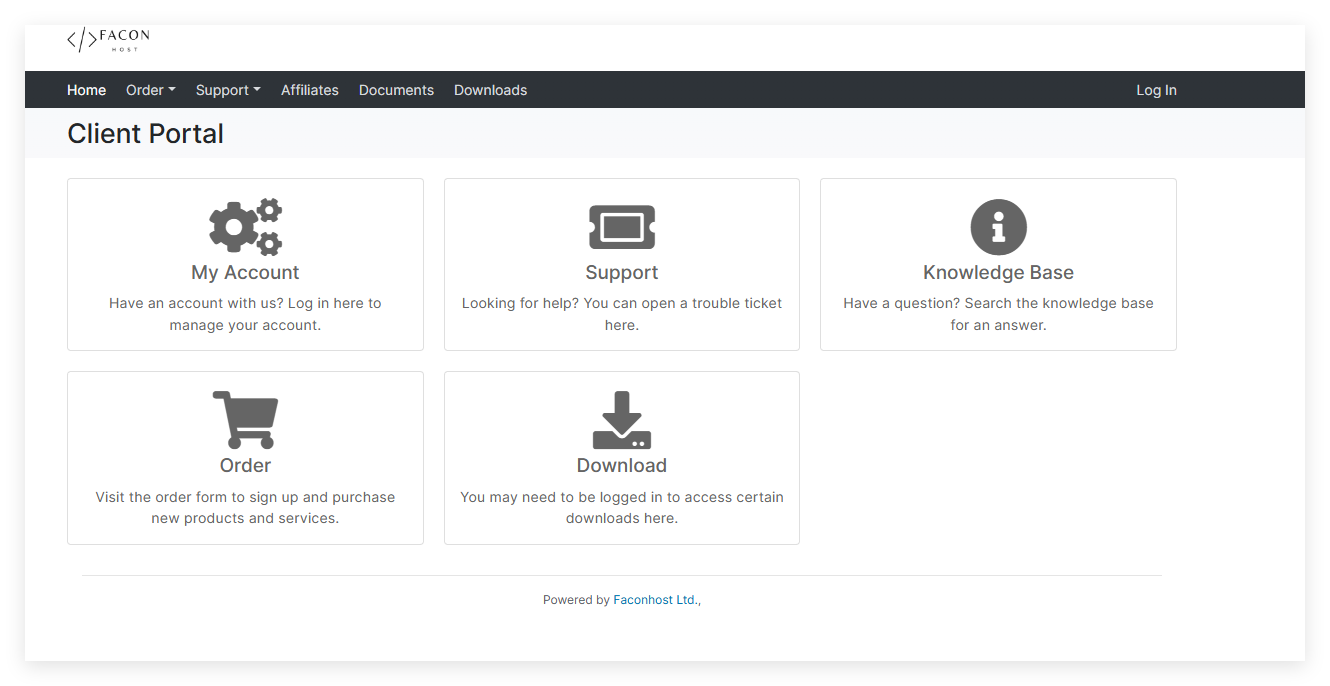This screenshot has height=686, width=1330.
Task: Open the My Account card heading
Action: pyautogui.click(x=245, y=273)
